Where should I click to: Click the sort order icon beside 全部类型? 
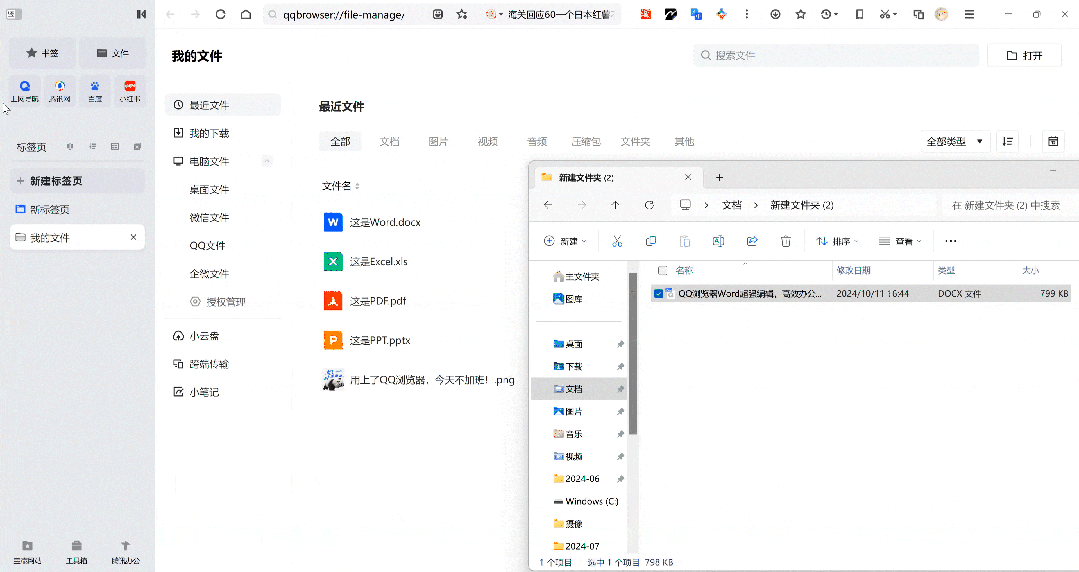1008,142
